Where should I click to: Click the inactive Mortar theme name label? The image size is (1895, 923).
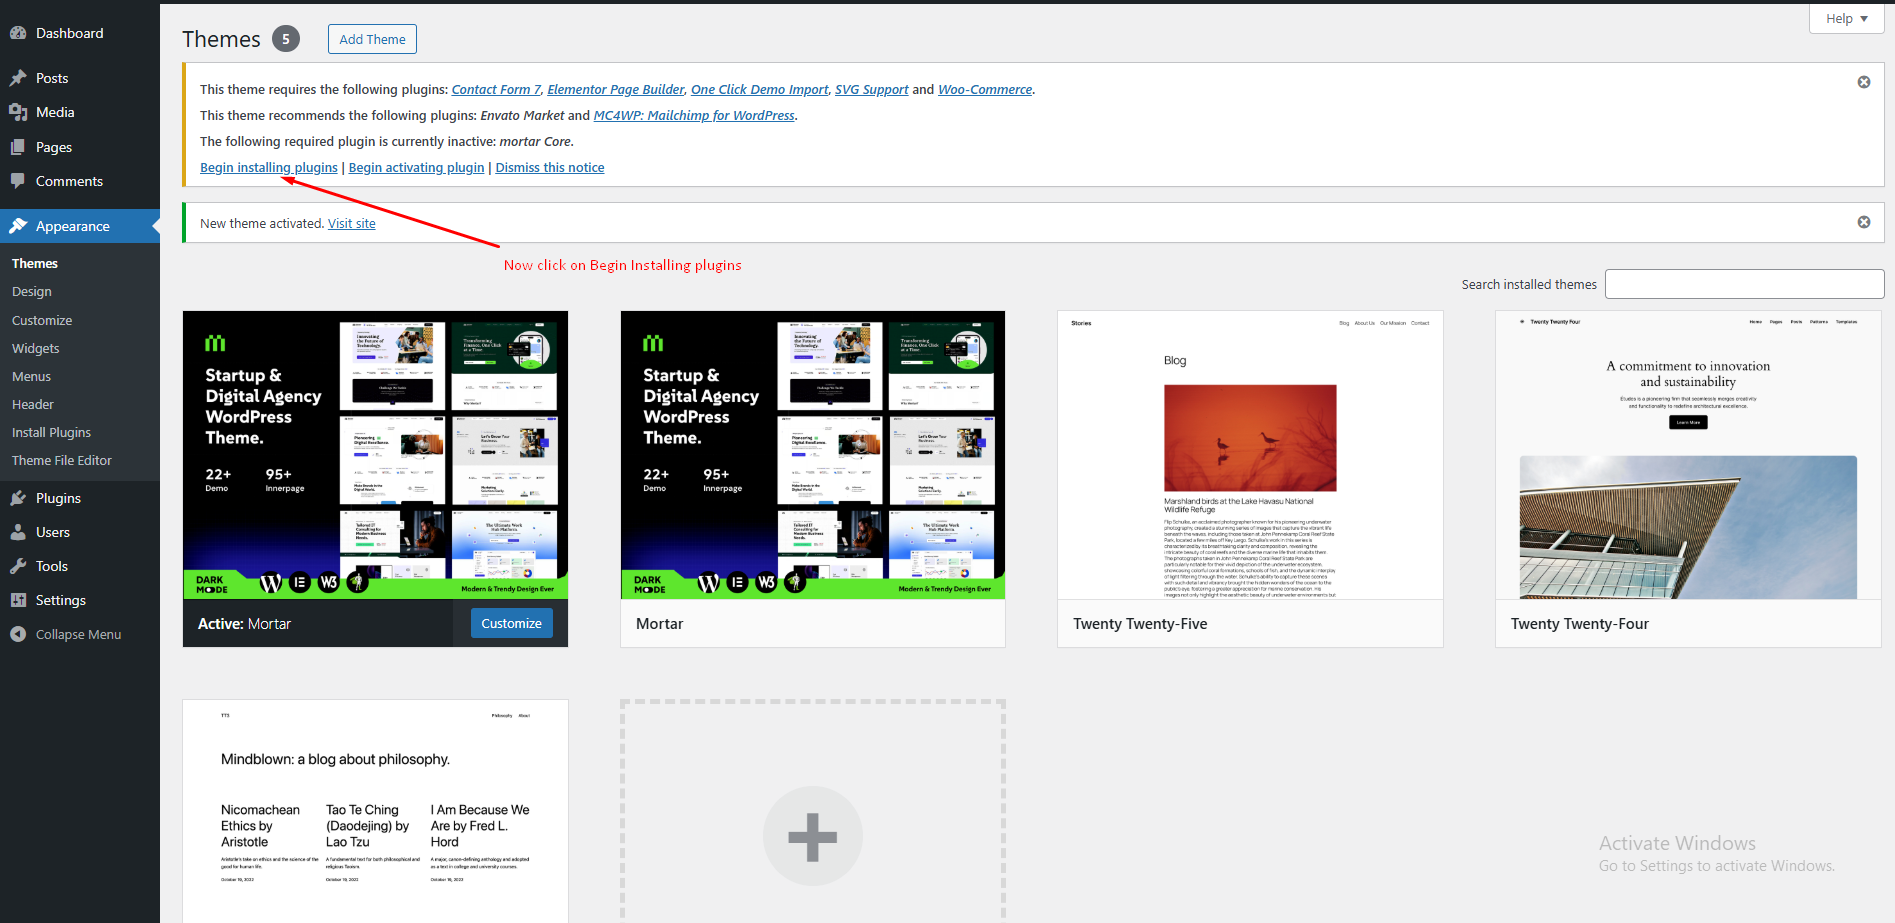point(660,623)
